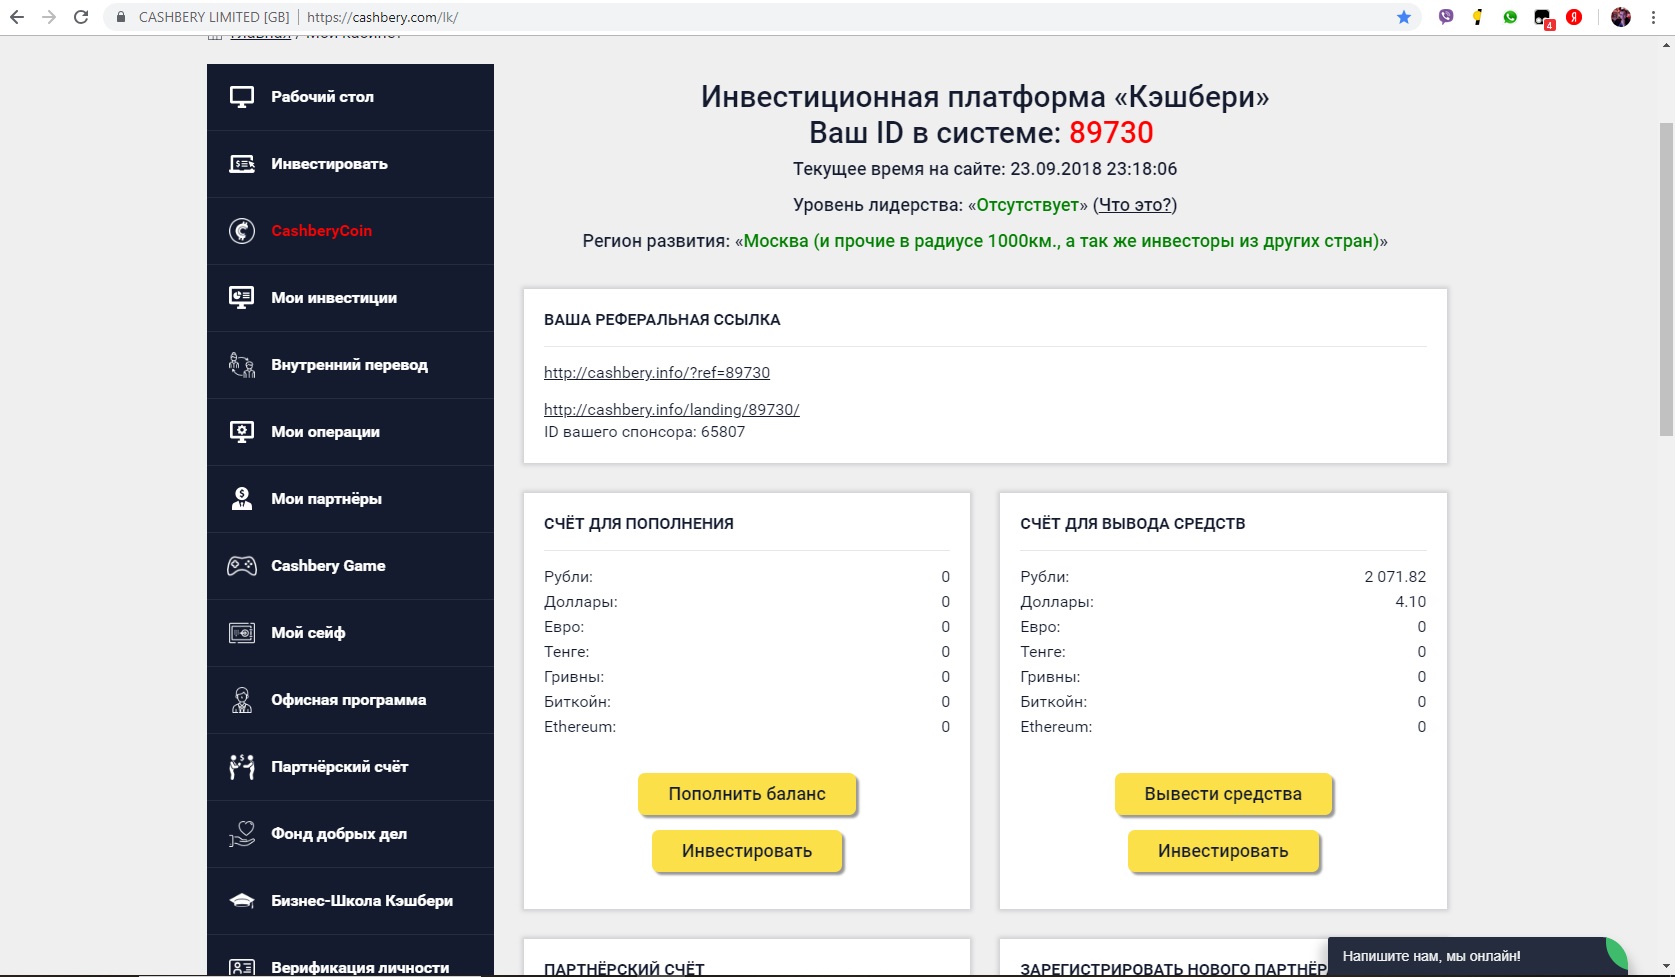
Task: Click the red Yandex extension icon
Action: (1574, 17)
